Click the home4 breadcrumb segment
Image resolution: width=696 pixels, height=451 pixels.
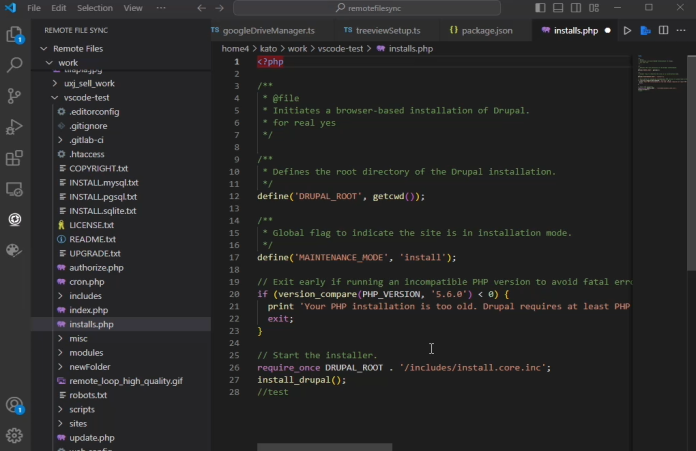tap(235, 49)
